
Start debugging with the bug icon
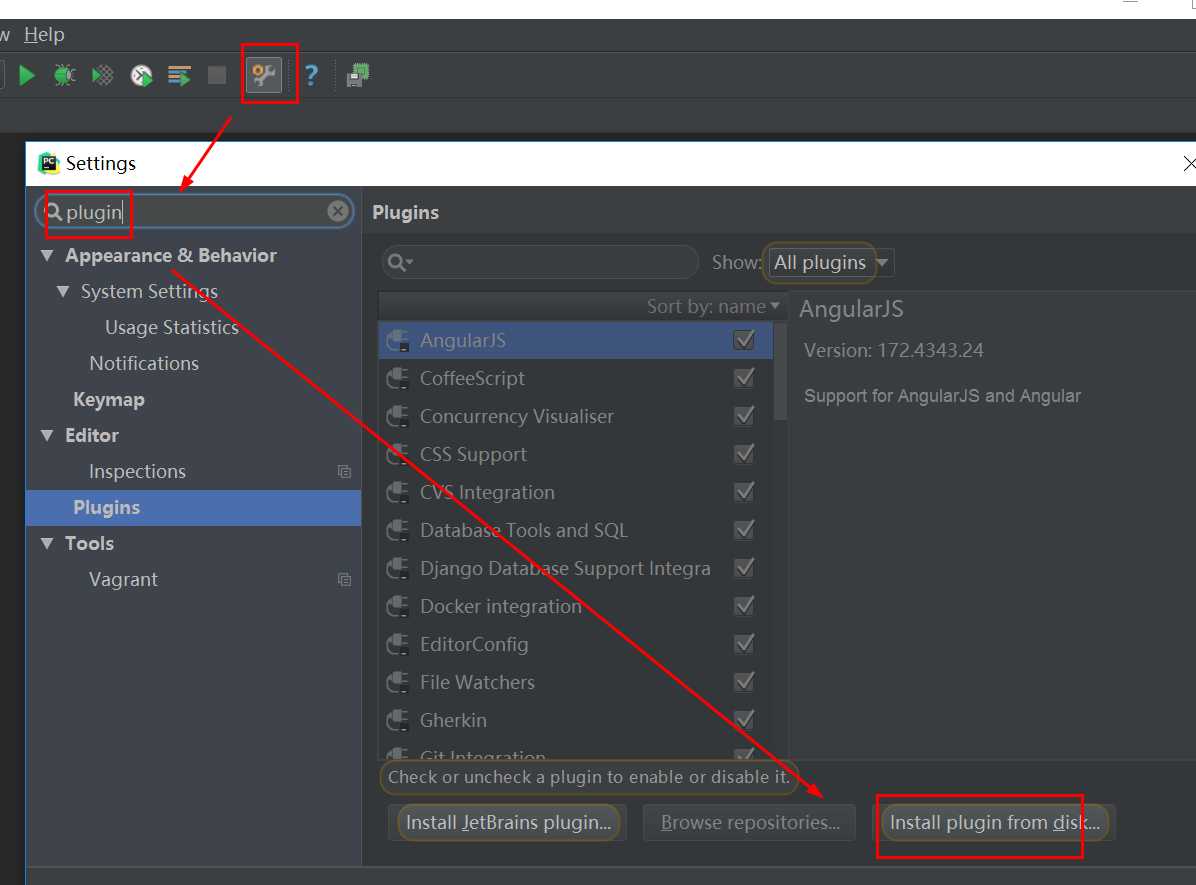tap(65, 76)
